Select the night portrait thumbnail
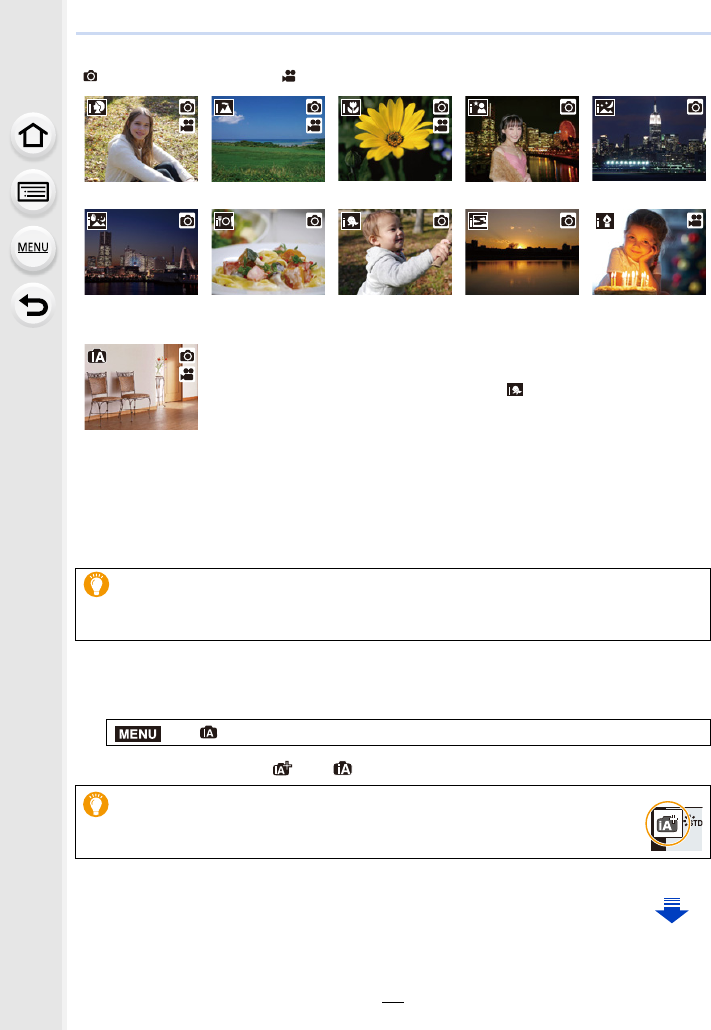Screen dimensions: 711x1030 pos(522,139)
